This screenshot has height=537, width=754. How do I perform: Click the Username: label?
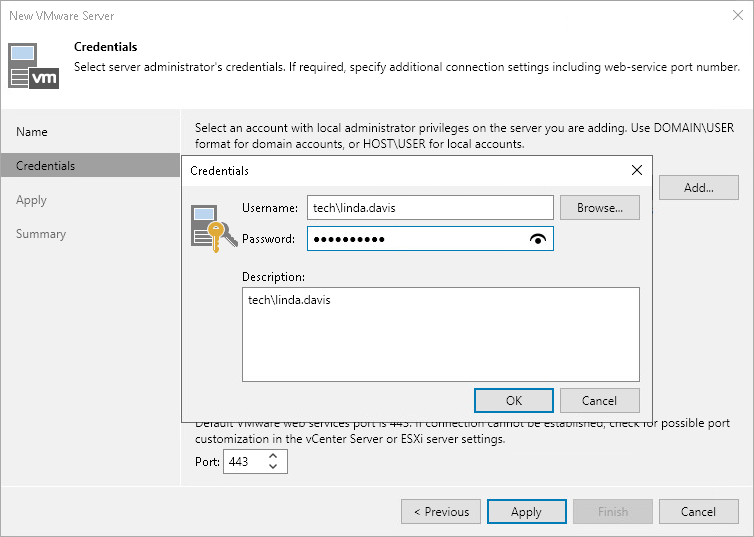point(270,208)
